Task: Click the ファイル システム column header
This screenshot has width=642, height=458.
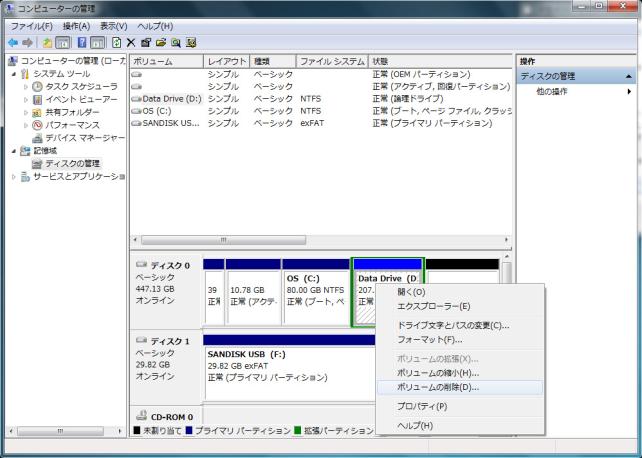Action: (331, 61)
